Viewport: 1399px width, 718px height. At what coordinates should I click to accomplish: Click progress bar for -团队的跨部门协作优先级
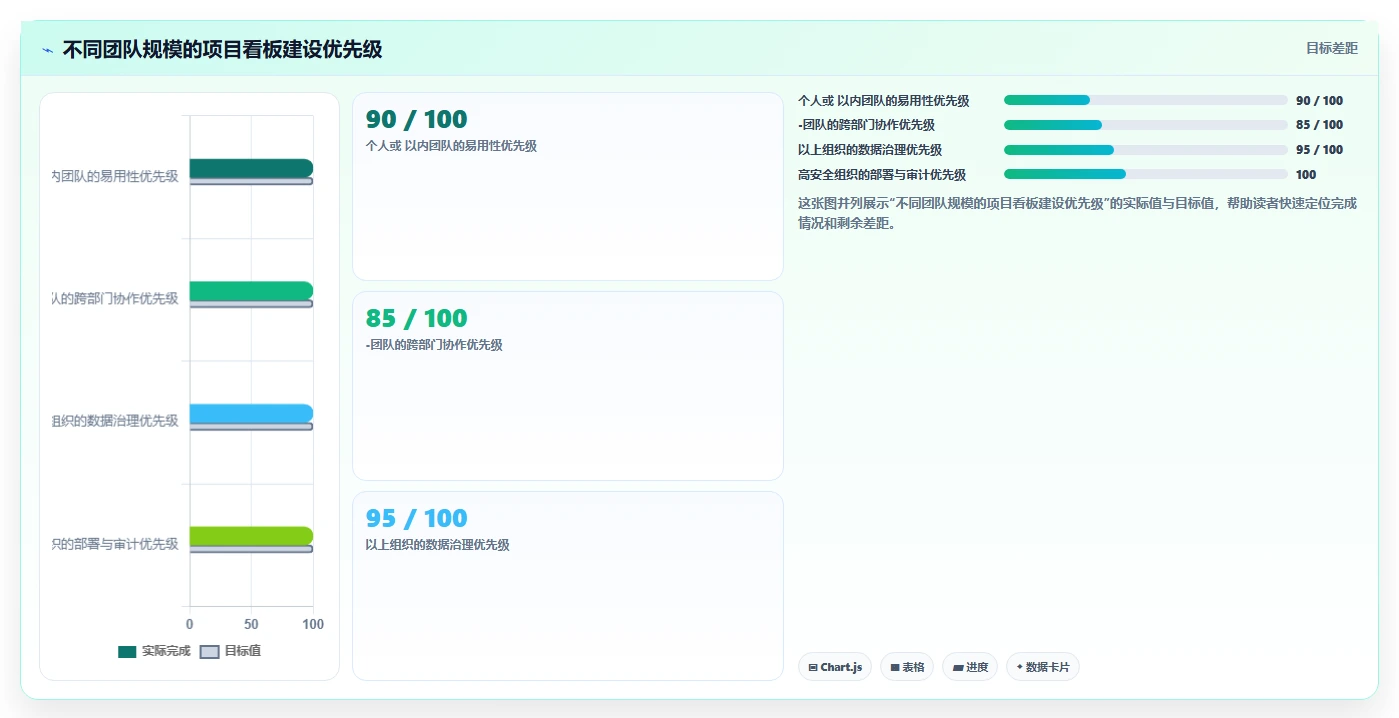pyautogui.click(x=1146, y=125)
